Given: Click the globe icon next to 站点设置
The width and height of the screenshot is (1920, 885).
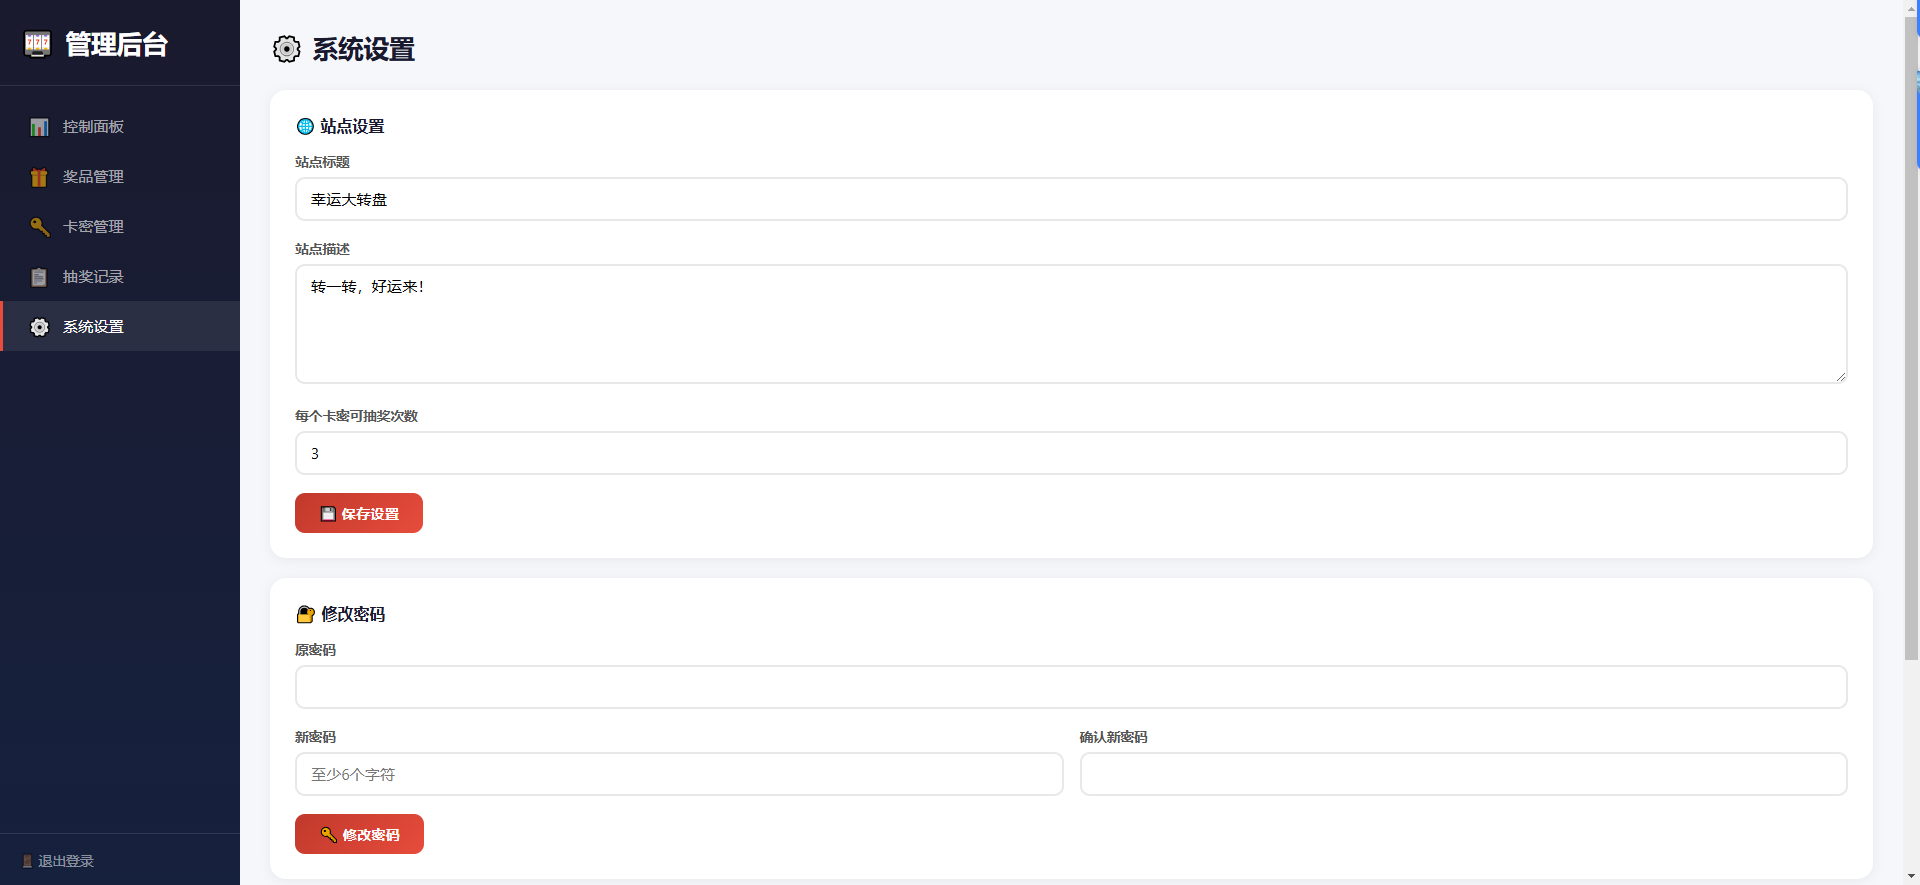Looking at the screenshot, I should pos(305,127).
